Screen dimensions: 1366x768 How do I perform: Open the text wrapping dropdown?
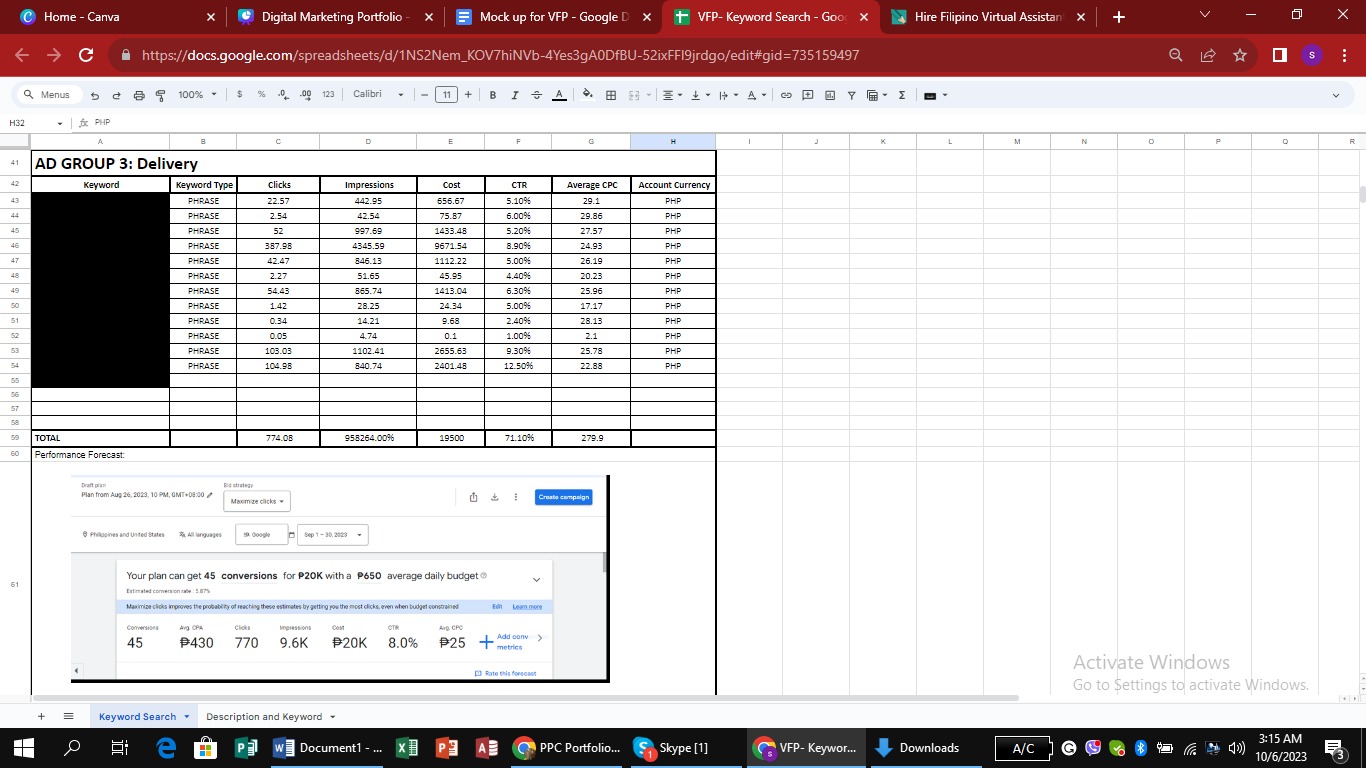click(x=727, y=95)
